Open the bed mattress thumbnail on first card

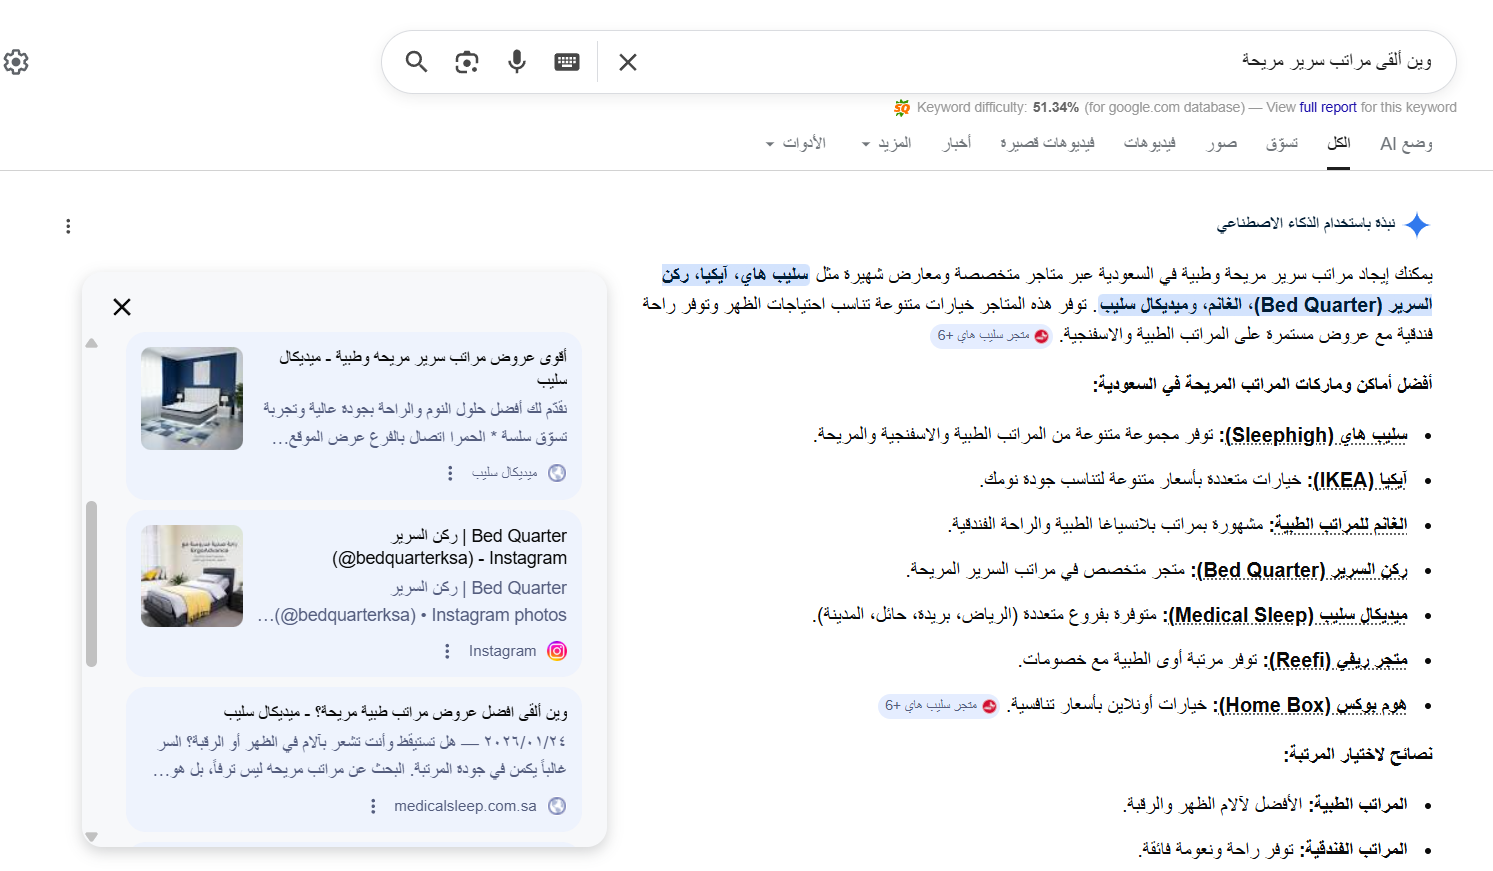pos(192,398)
